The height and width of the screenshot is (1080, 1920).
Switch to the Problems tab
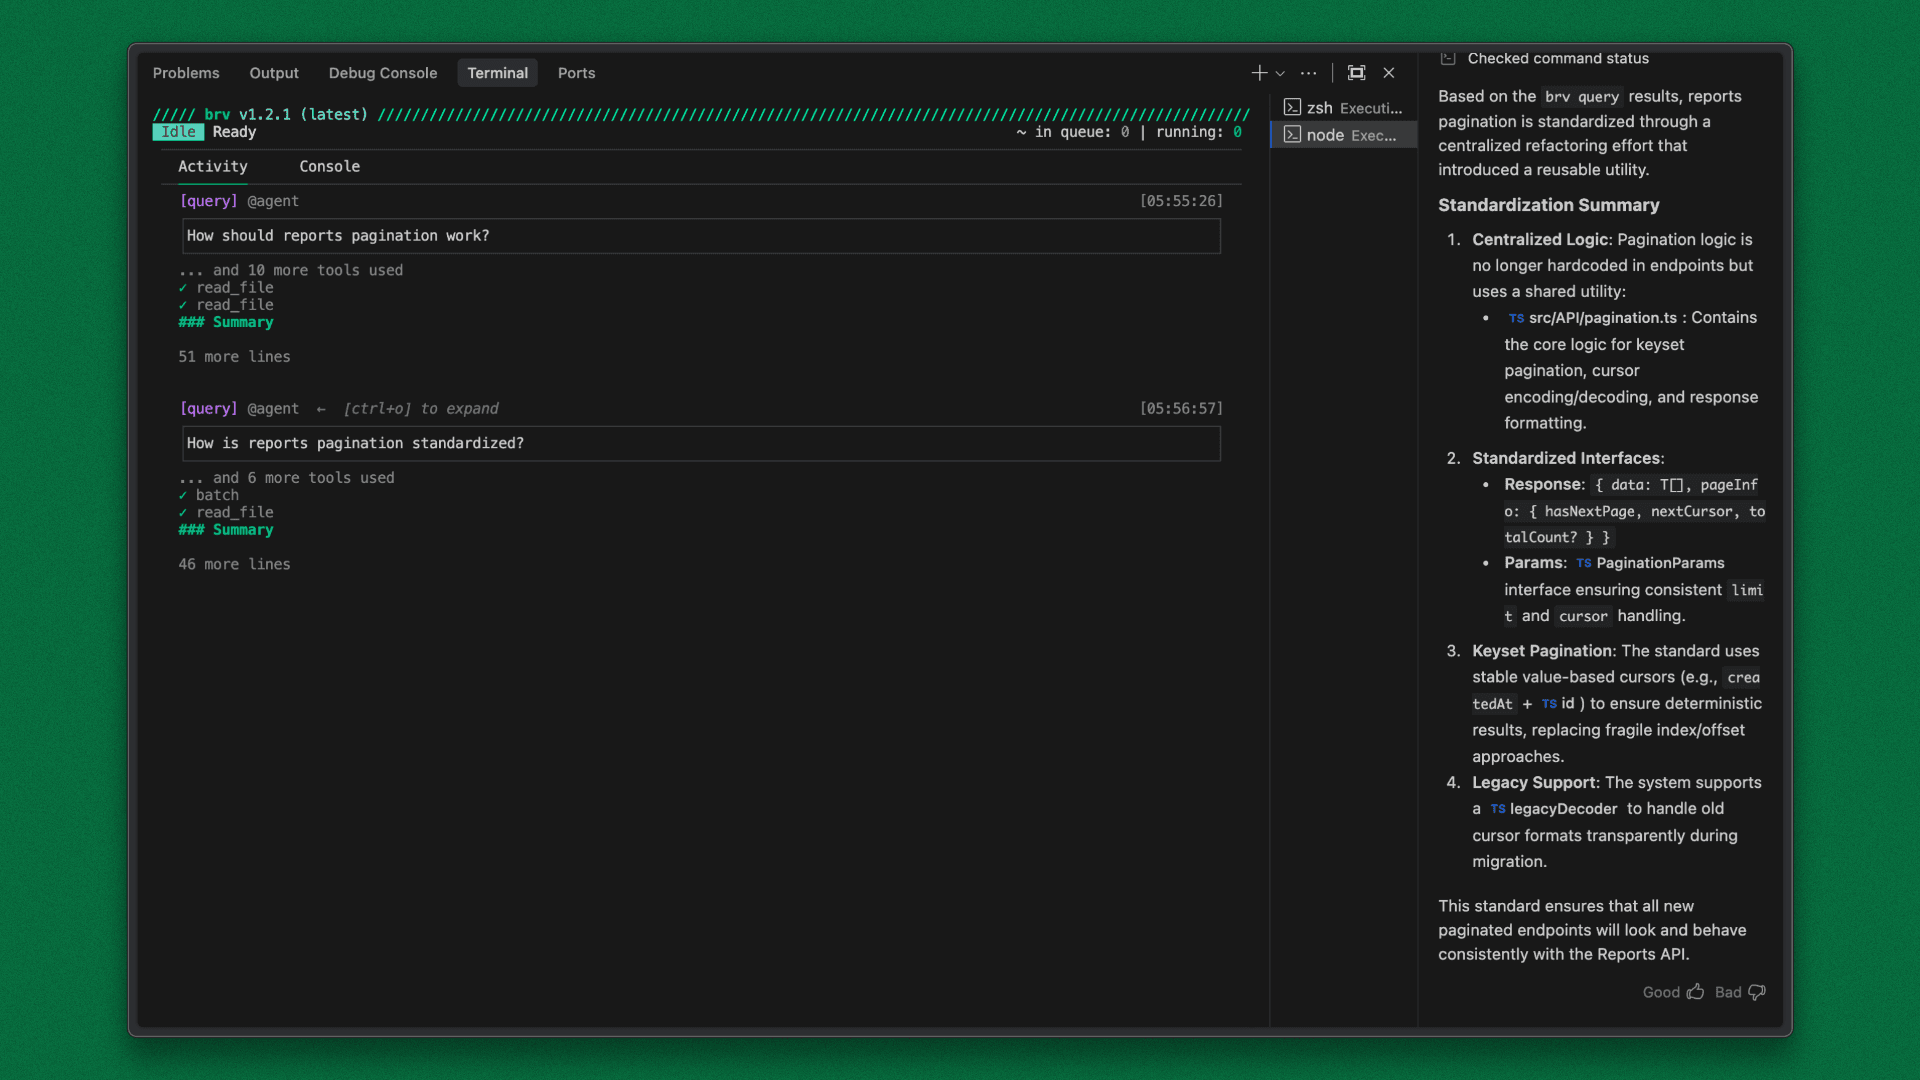coord(186,73)
